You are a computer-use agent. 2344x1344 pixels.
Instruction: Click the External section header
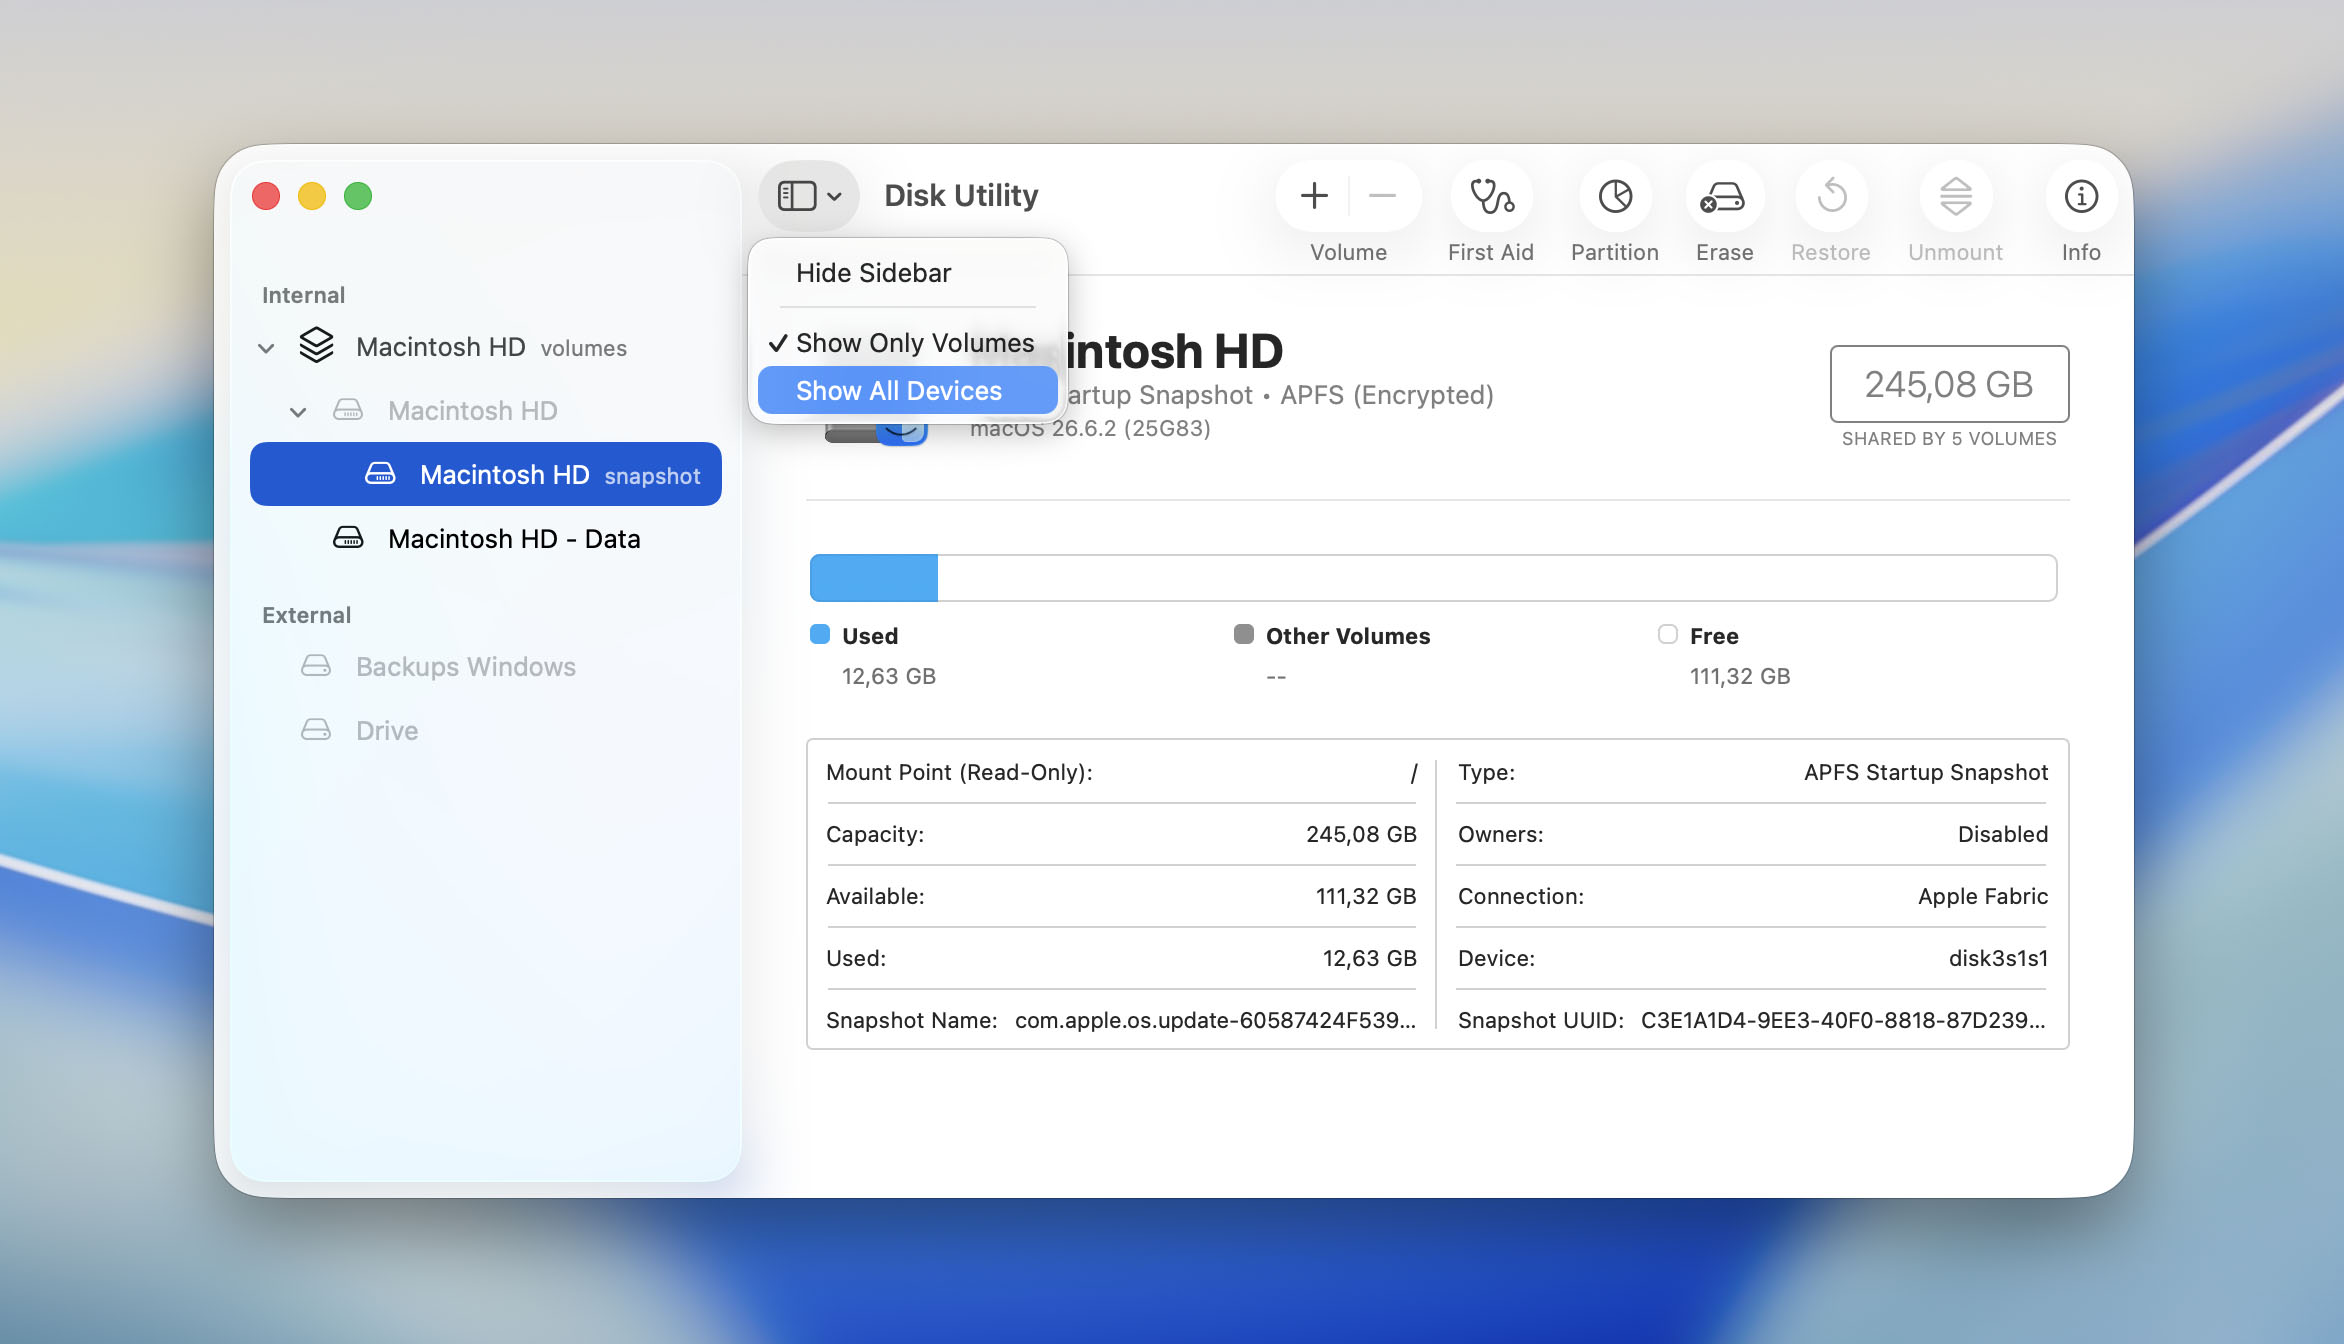pos(306,615)
